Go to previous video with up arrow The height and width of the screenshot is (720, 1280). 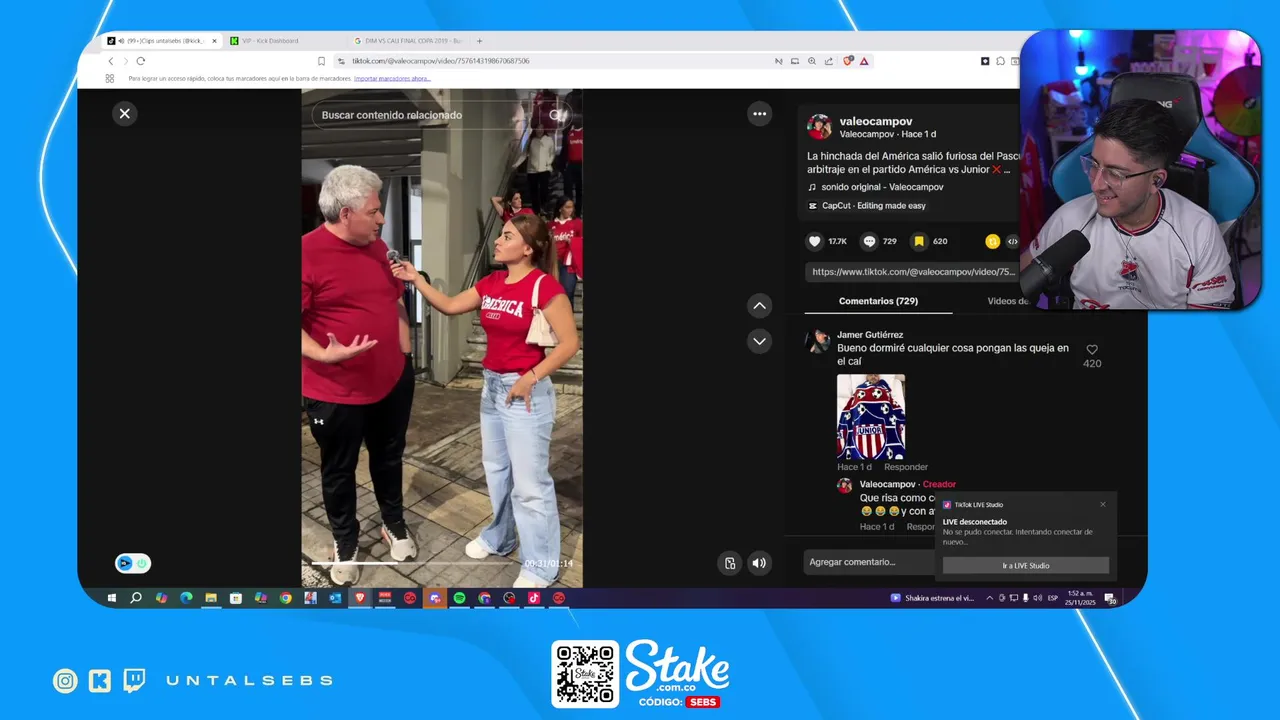point(760,306)
